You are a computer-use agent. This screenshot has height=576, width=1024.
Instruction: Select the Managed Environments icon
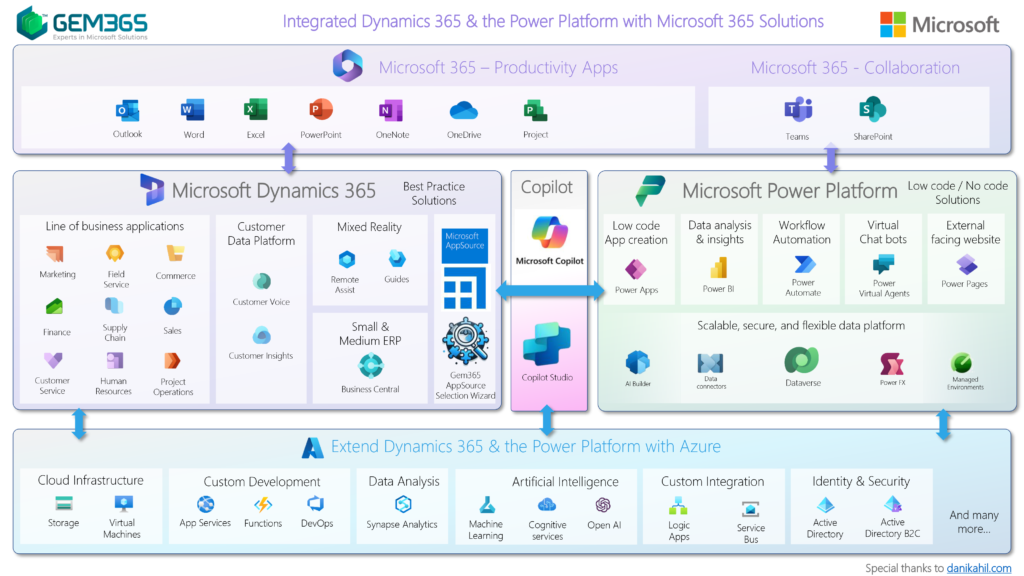pyautogui.click(x=961, y=362)
